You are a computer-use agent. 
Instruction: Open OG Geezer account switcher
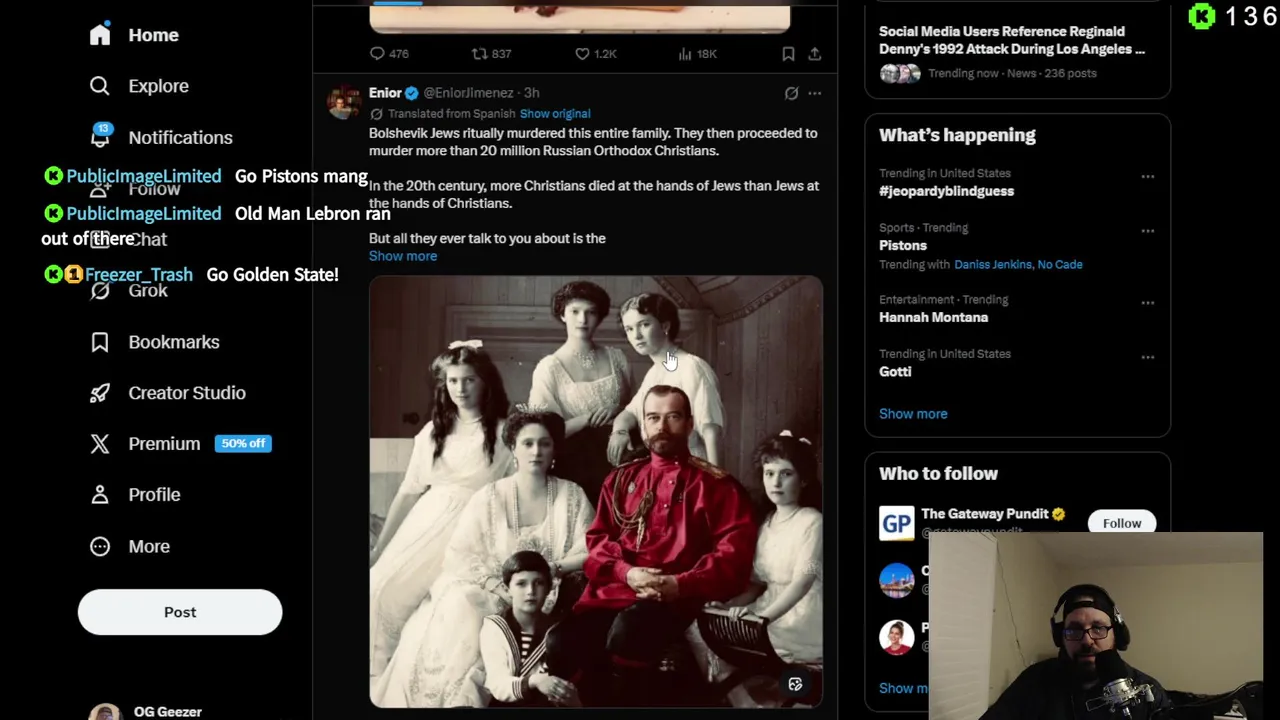[x=167, y=711]
